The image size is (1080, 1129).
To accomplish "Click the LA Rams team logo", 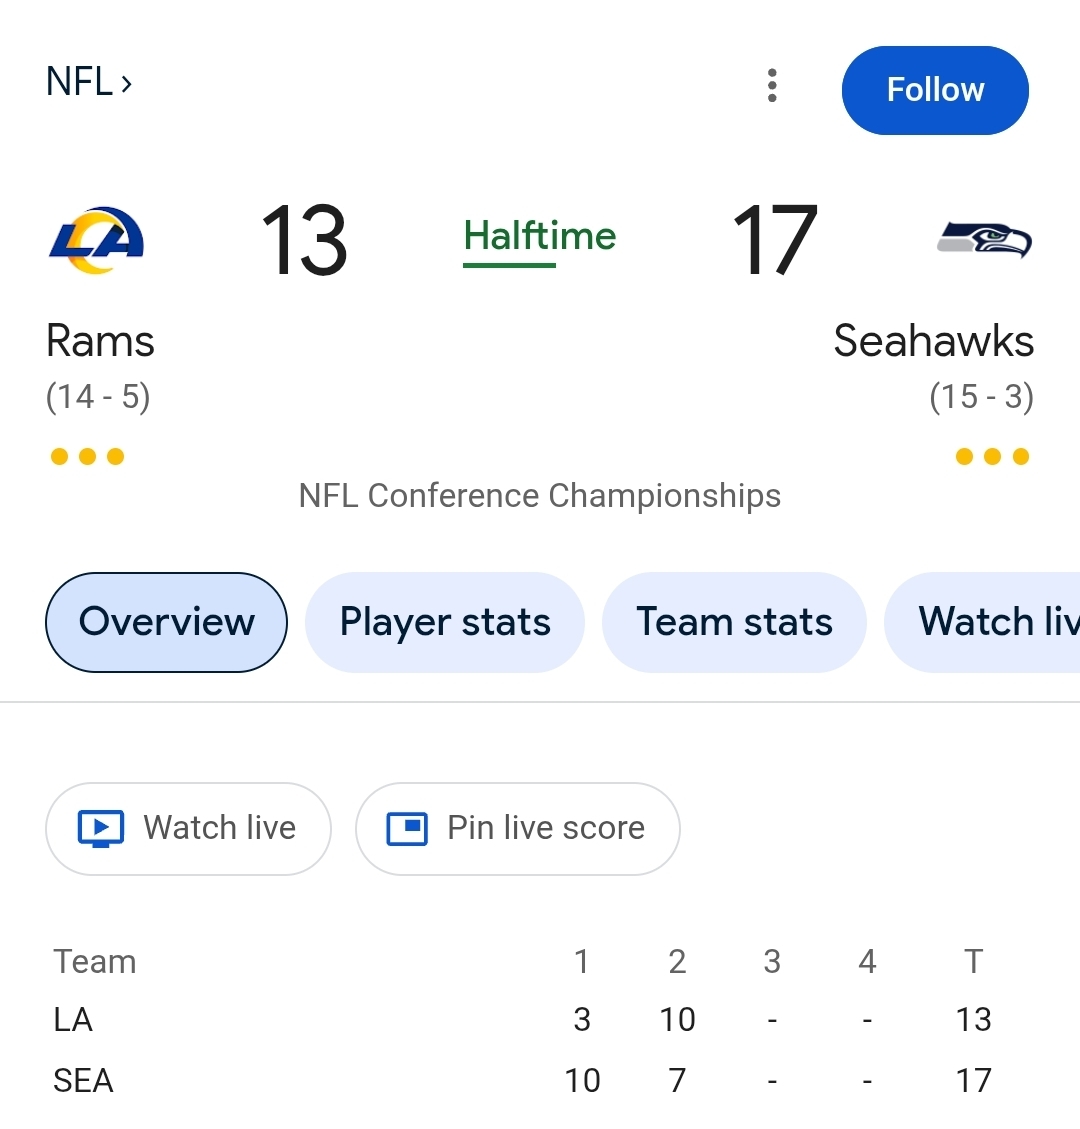I will 96,240.
